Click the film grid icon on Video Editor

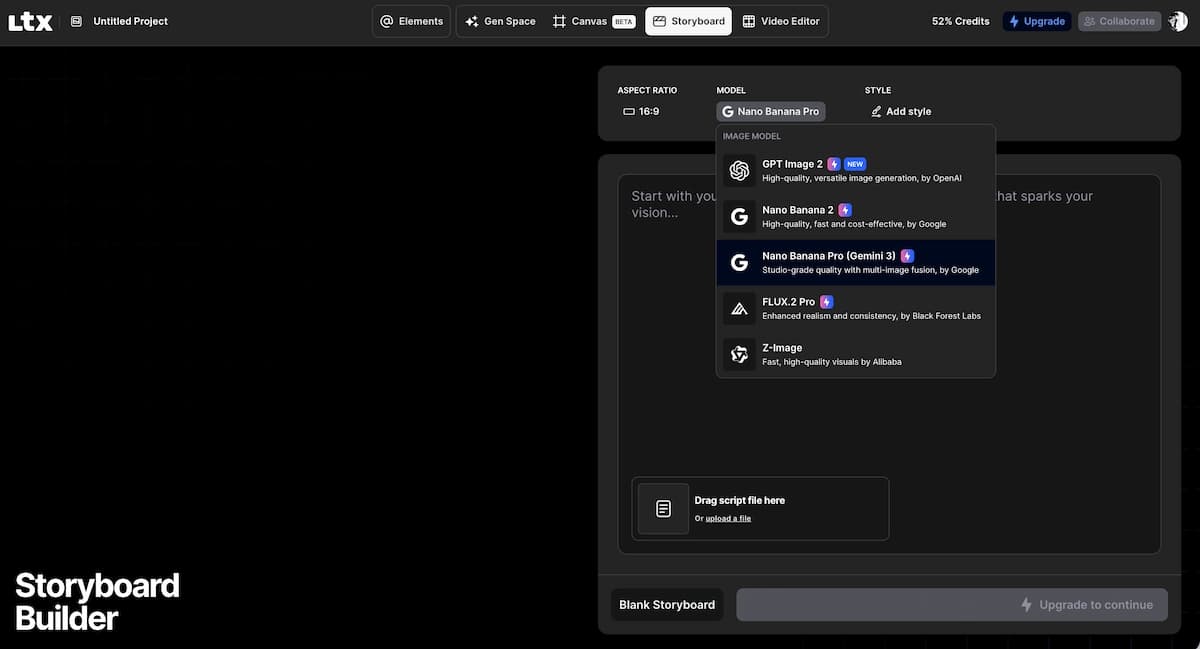tap(748, 21)
